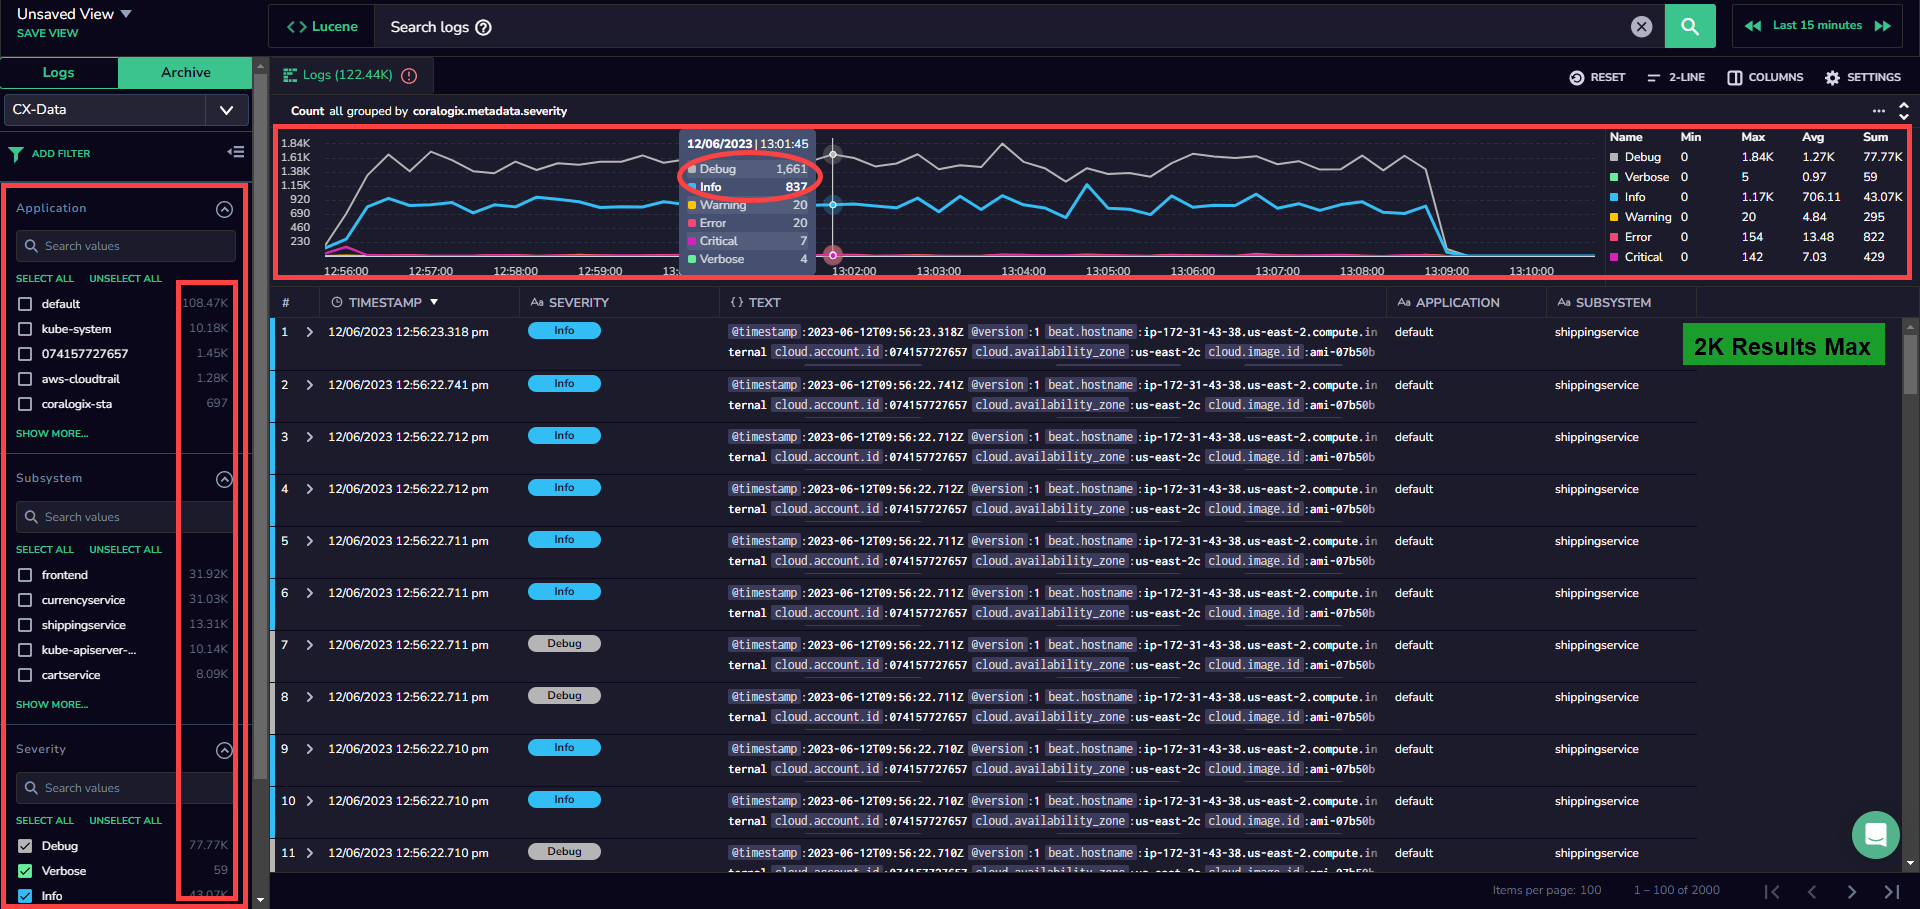Click SHOW MORE under Subsystem

(x=52, y=705)
